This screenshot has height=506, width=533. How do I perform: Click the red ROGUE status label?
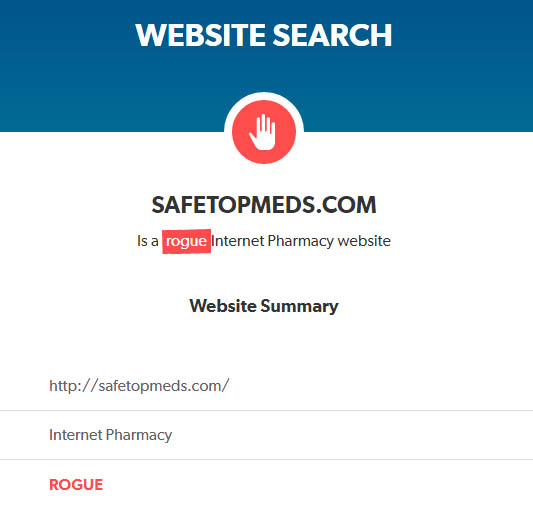(76, 485)
